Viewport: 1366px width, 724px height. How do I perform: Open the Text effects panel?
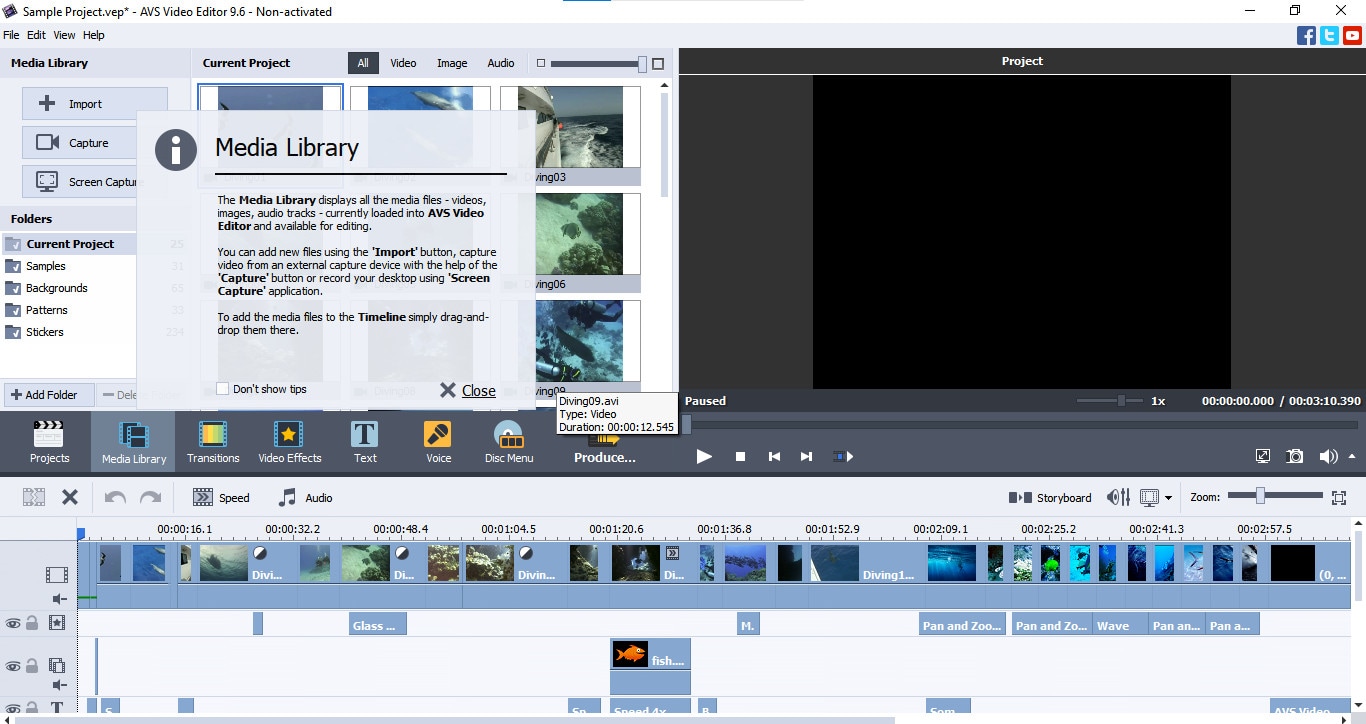coord(365,442)
